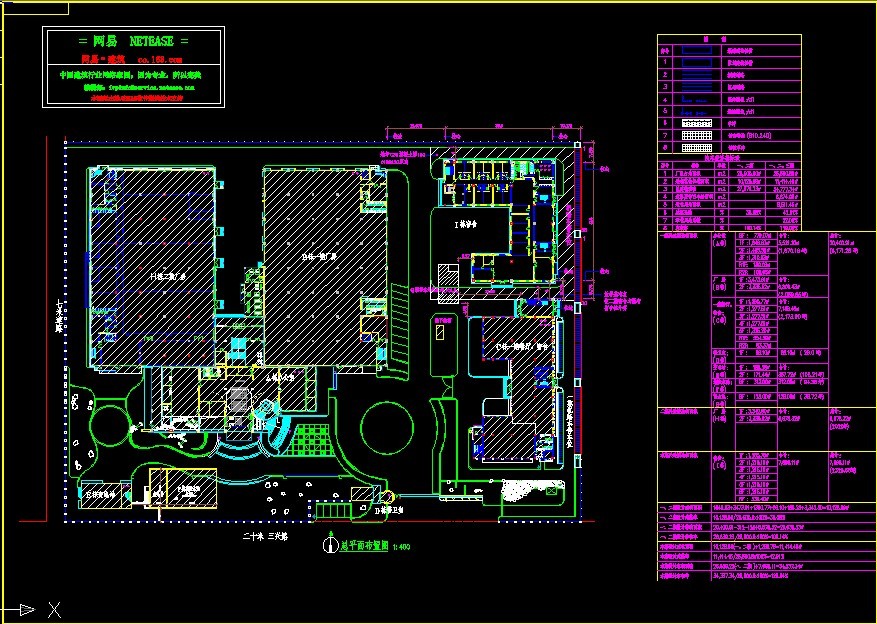Select the yellow-outlined building at the lower left

181,487
